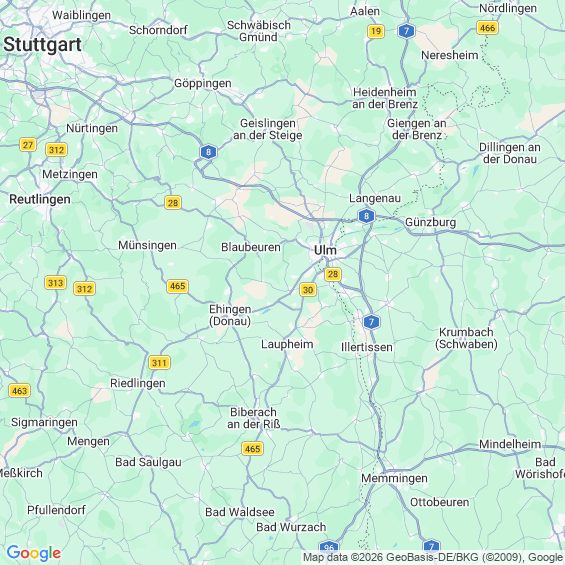Click the A7 highway shield near Illertissen
The height and width of the screenshot is (565, 565).
point(372,322)
